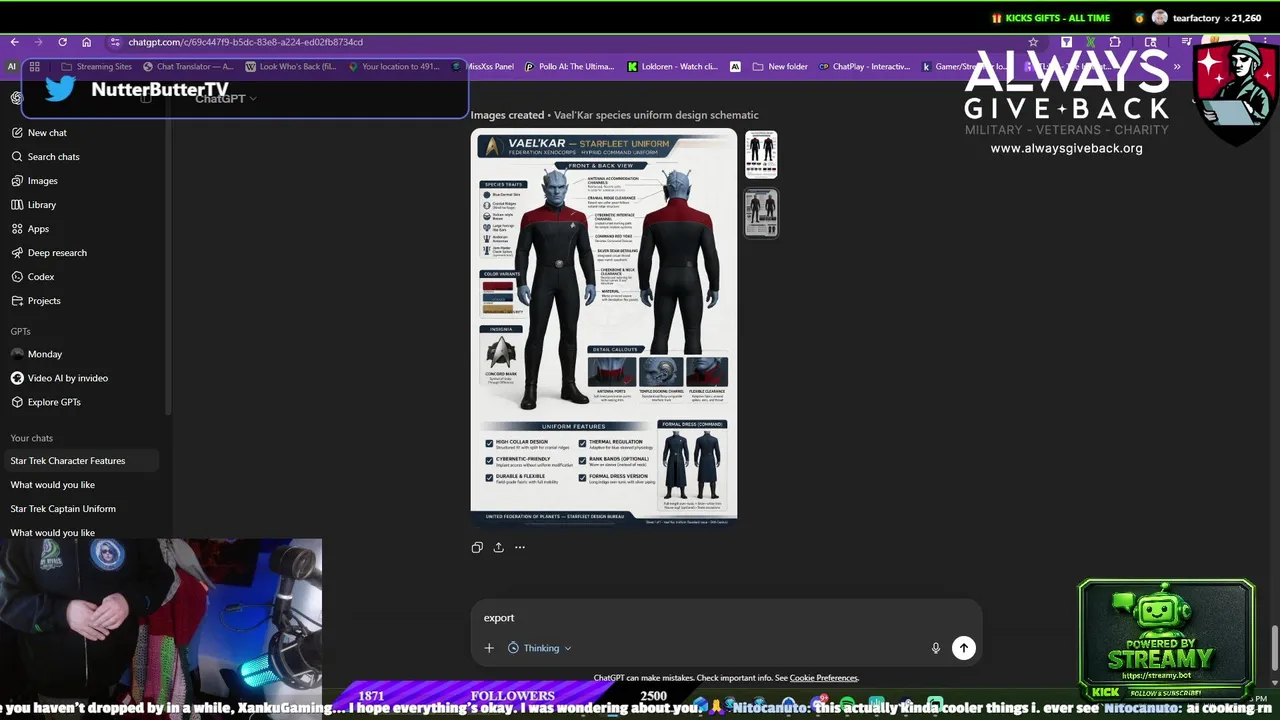
Task: Show more bookmarks via double chevron
Action: (x=1176, y=66)
